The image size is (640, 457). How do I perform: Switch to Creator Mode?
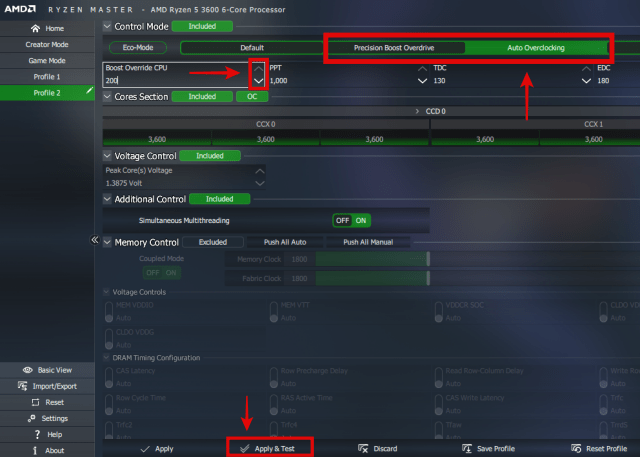(x=47, y=44)
